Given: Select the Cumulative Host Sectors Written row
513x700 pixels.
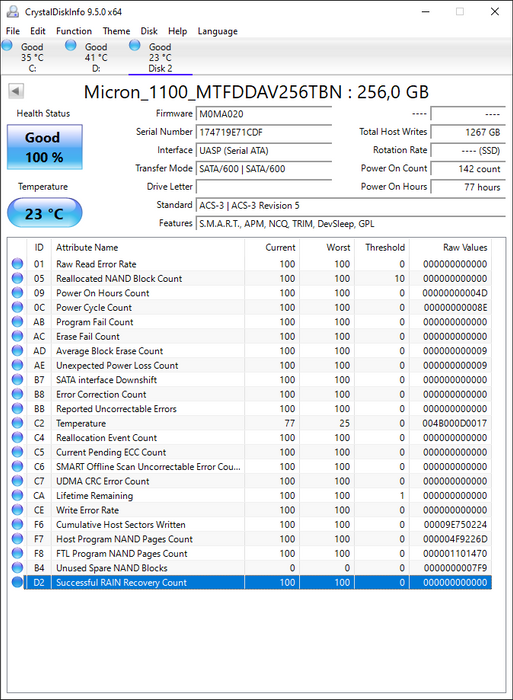Looking at the screenshot, I should coord(250,525).
